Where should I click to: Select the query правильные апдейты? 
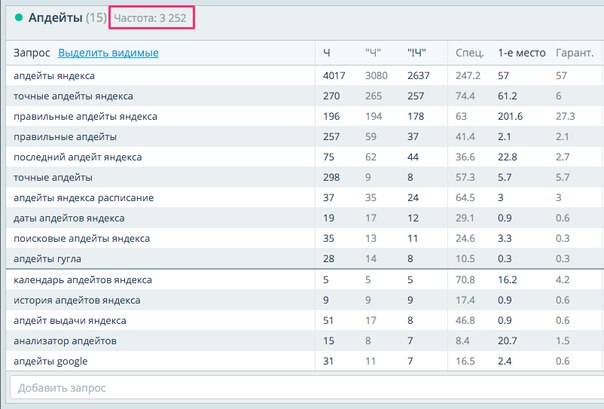click(x=65, y=137)
